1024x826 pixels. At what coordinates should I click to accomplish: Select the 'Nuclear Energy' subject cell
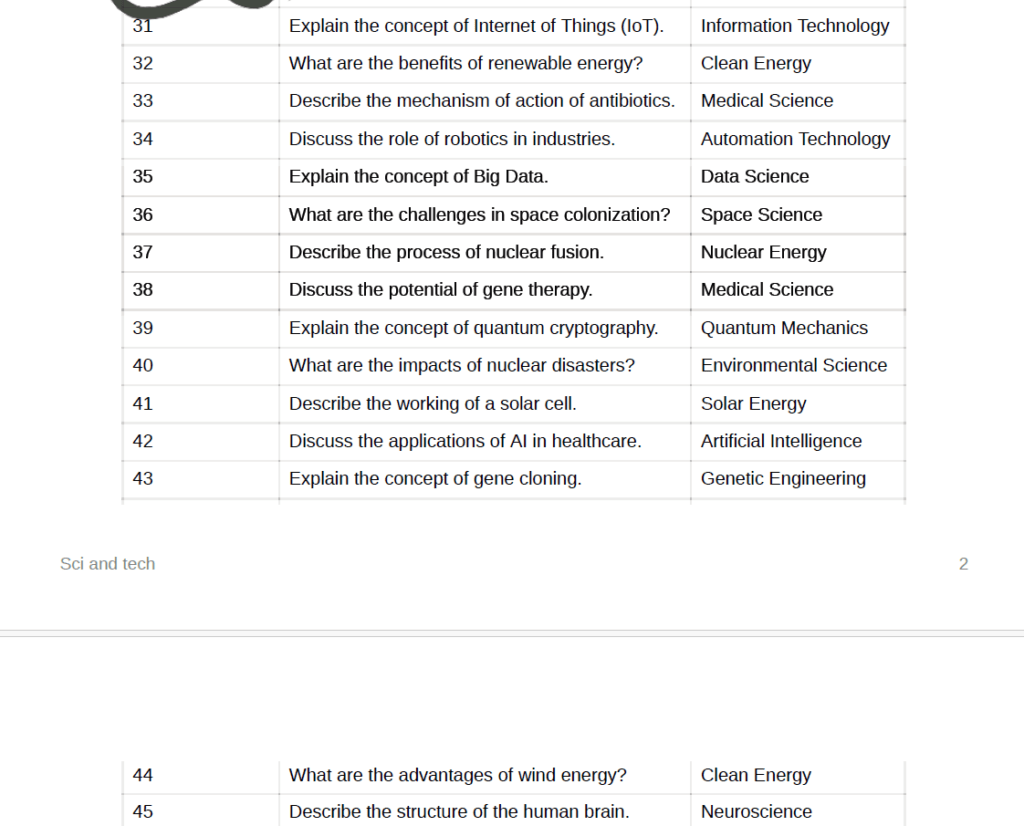[x=763, y=252]
